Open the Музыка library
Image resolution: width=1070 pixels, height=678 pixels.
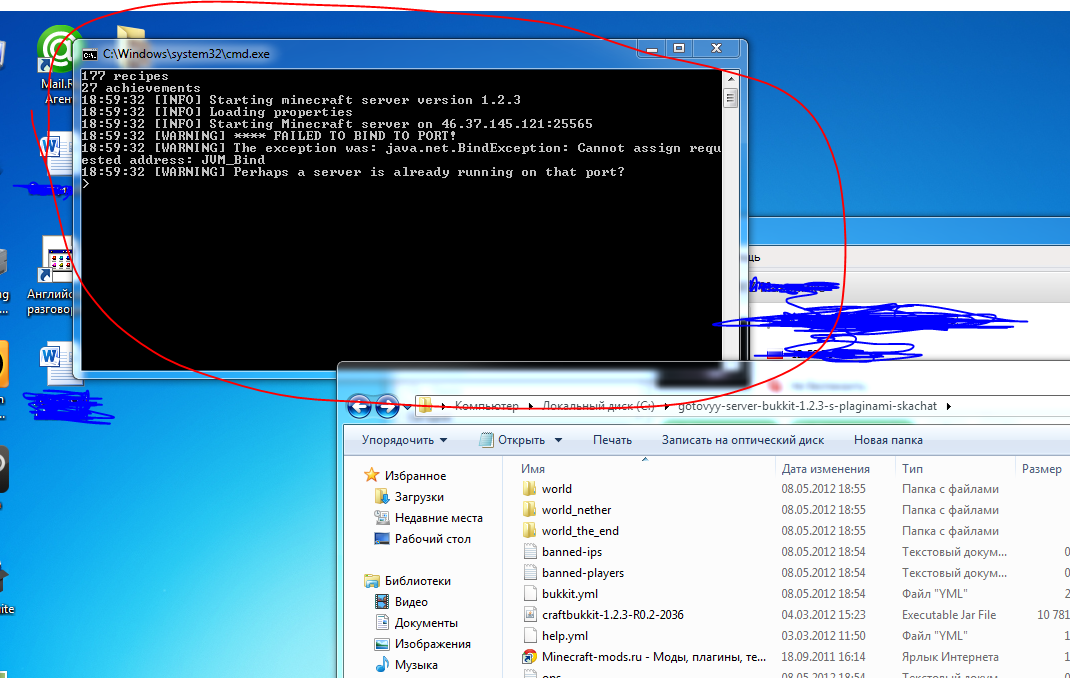[416, 665]
